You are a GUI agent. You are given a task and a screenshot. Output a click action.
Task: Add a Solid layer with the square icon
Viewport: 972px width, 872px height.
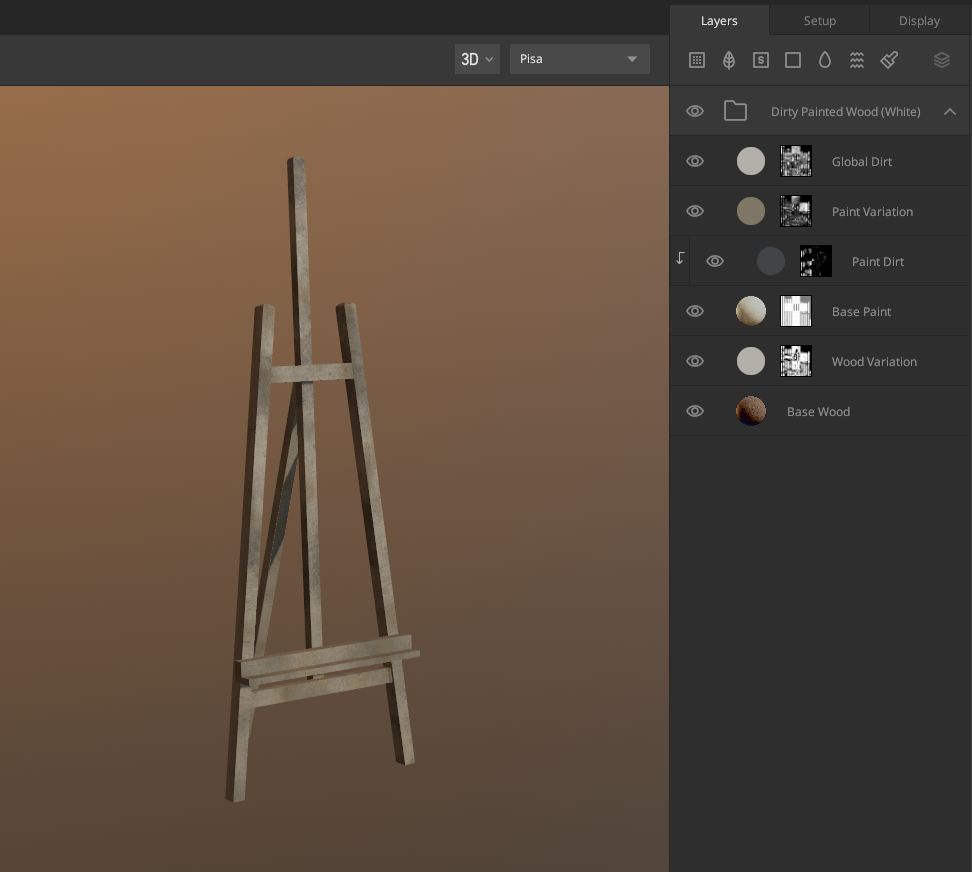click(792, 59)
